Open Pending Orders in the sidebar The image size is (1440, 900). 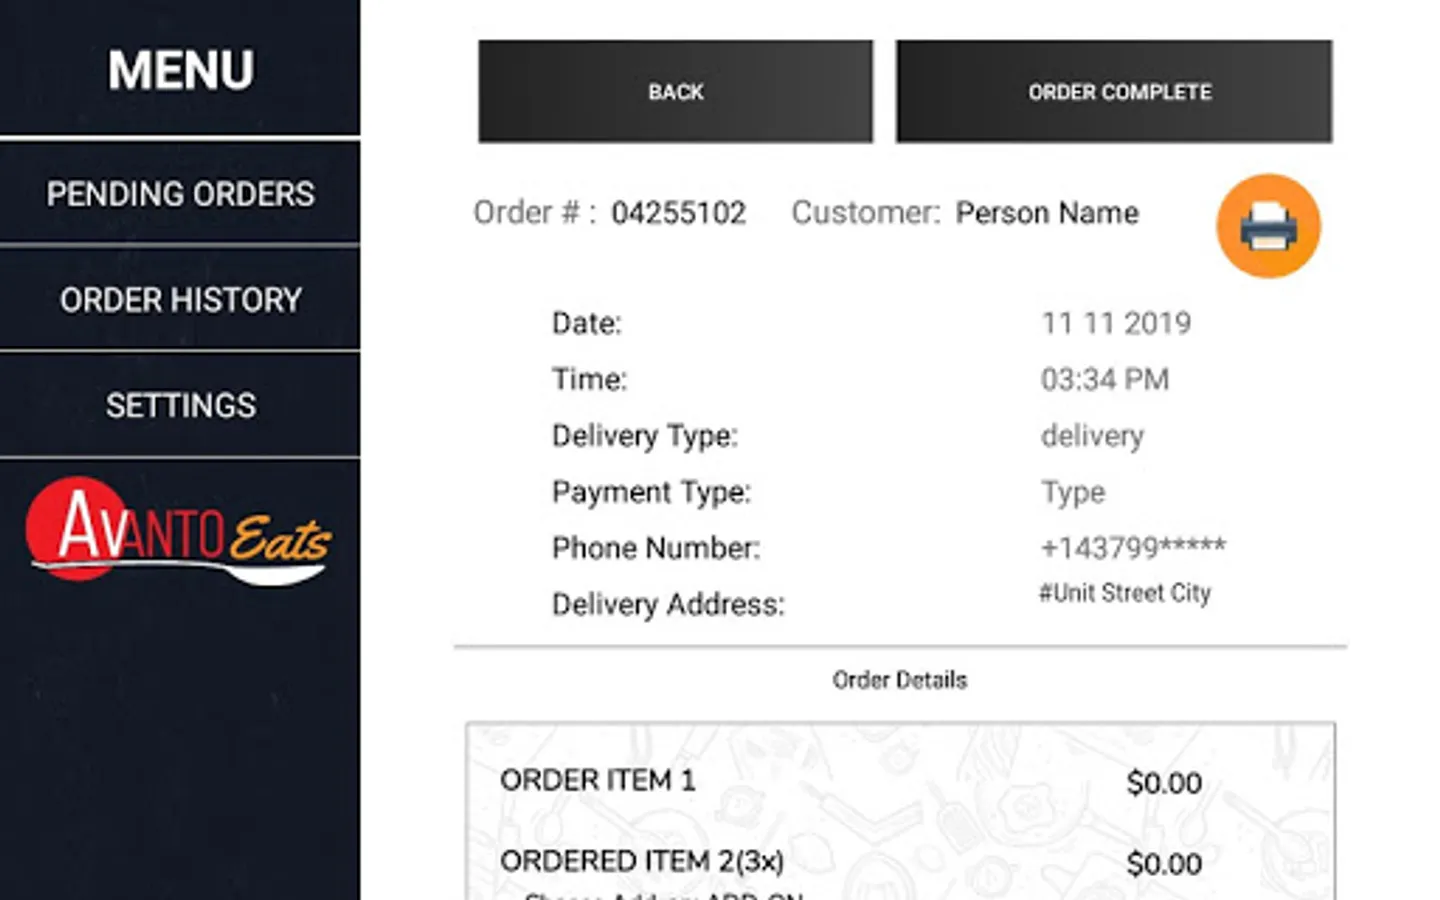(x=180, y=194)
